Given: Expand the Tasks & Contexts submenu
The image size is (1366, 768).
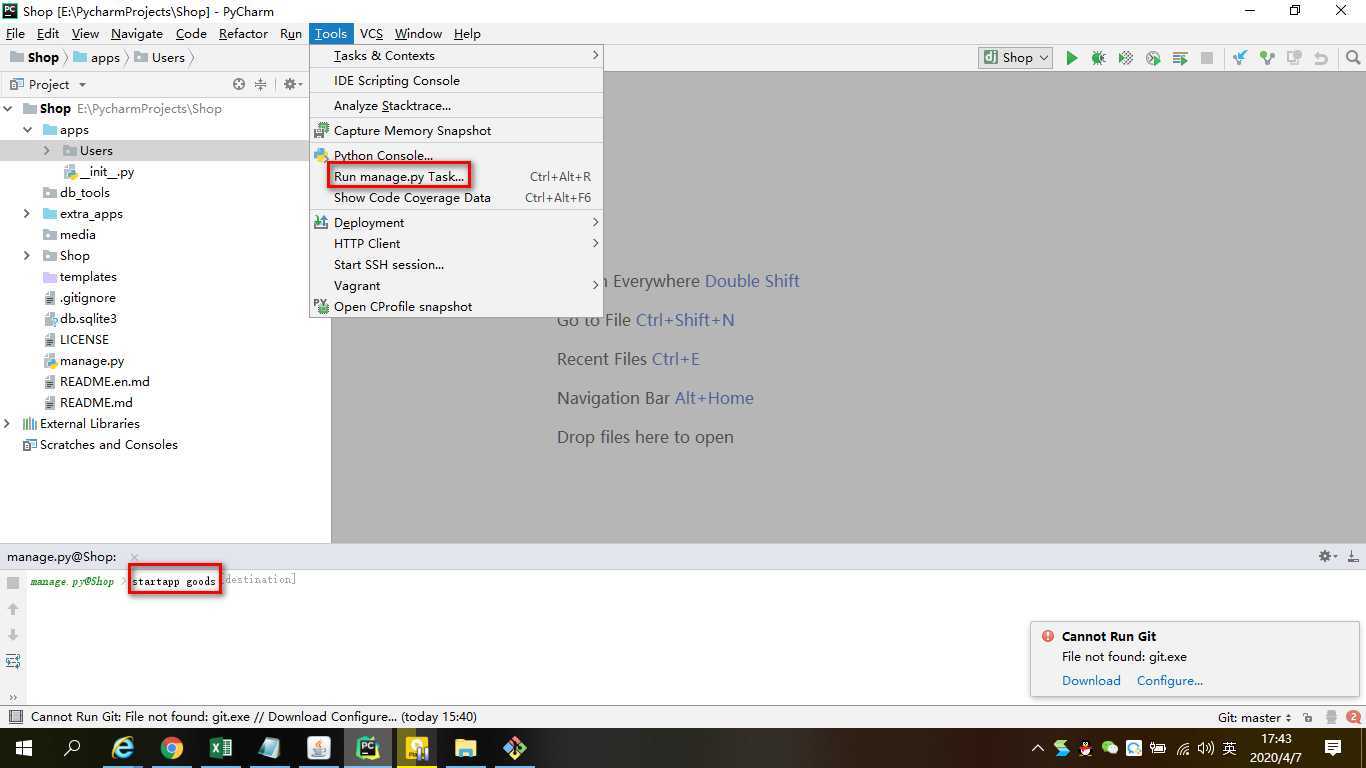Looking at the screenshot, I should coord(456,56).
